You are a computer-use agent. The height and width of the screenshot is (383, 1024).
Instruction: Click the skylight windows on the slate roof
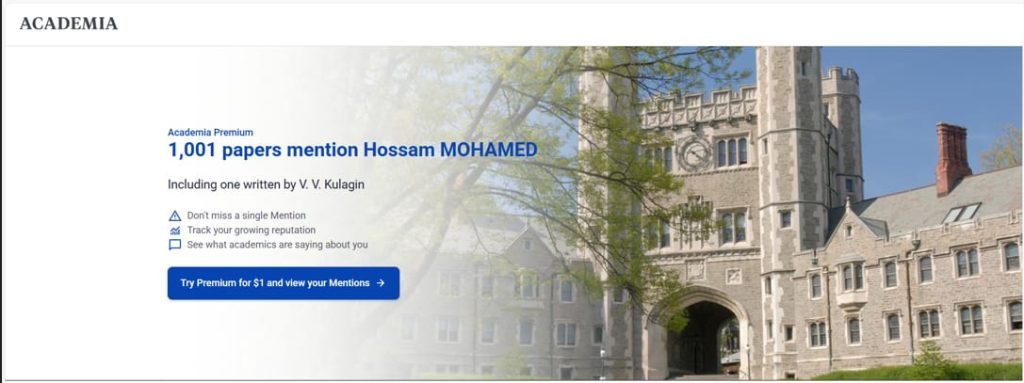click(962, 213)
